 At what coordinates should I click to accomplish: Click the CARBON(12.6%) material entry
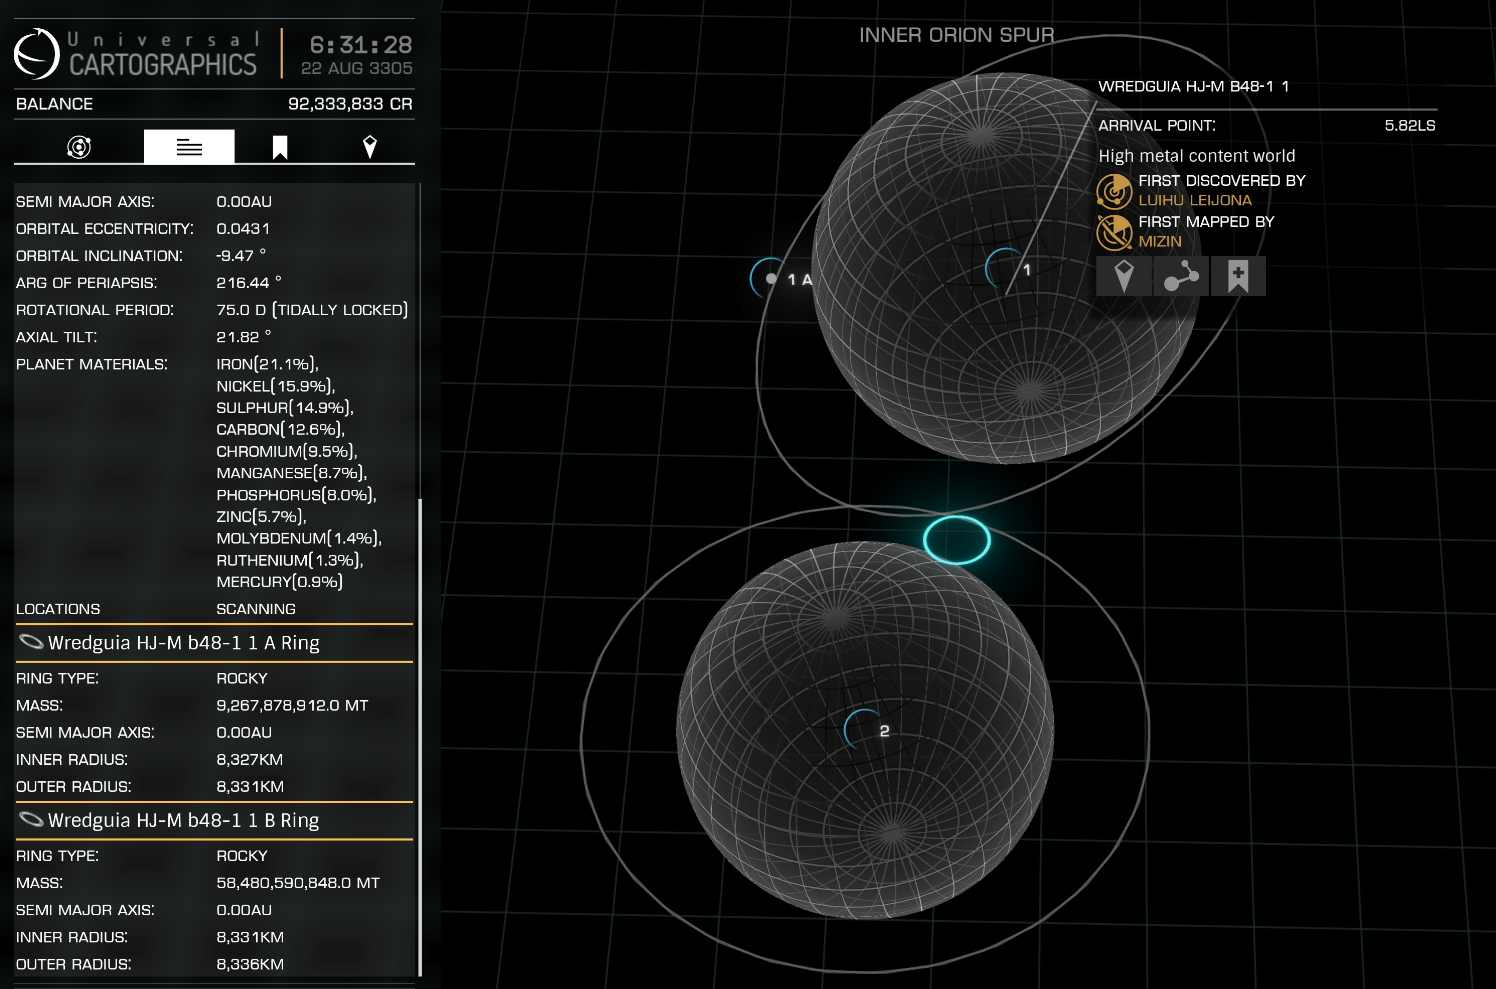click(280, 430)
